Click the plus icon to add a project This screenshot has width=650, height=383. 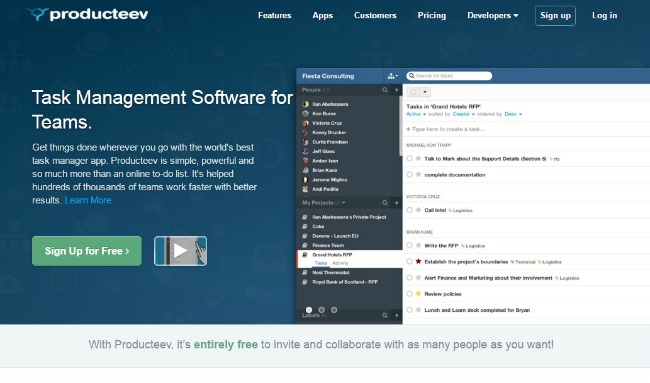[396, 203]
